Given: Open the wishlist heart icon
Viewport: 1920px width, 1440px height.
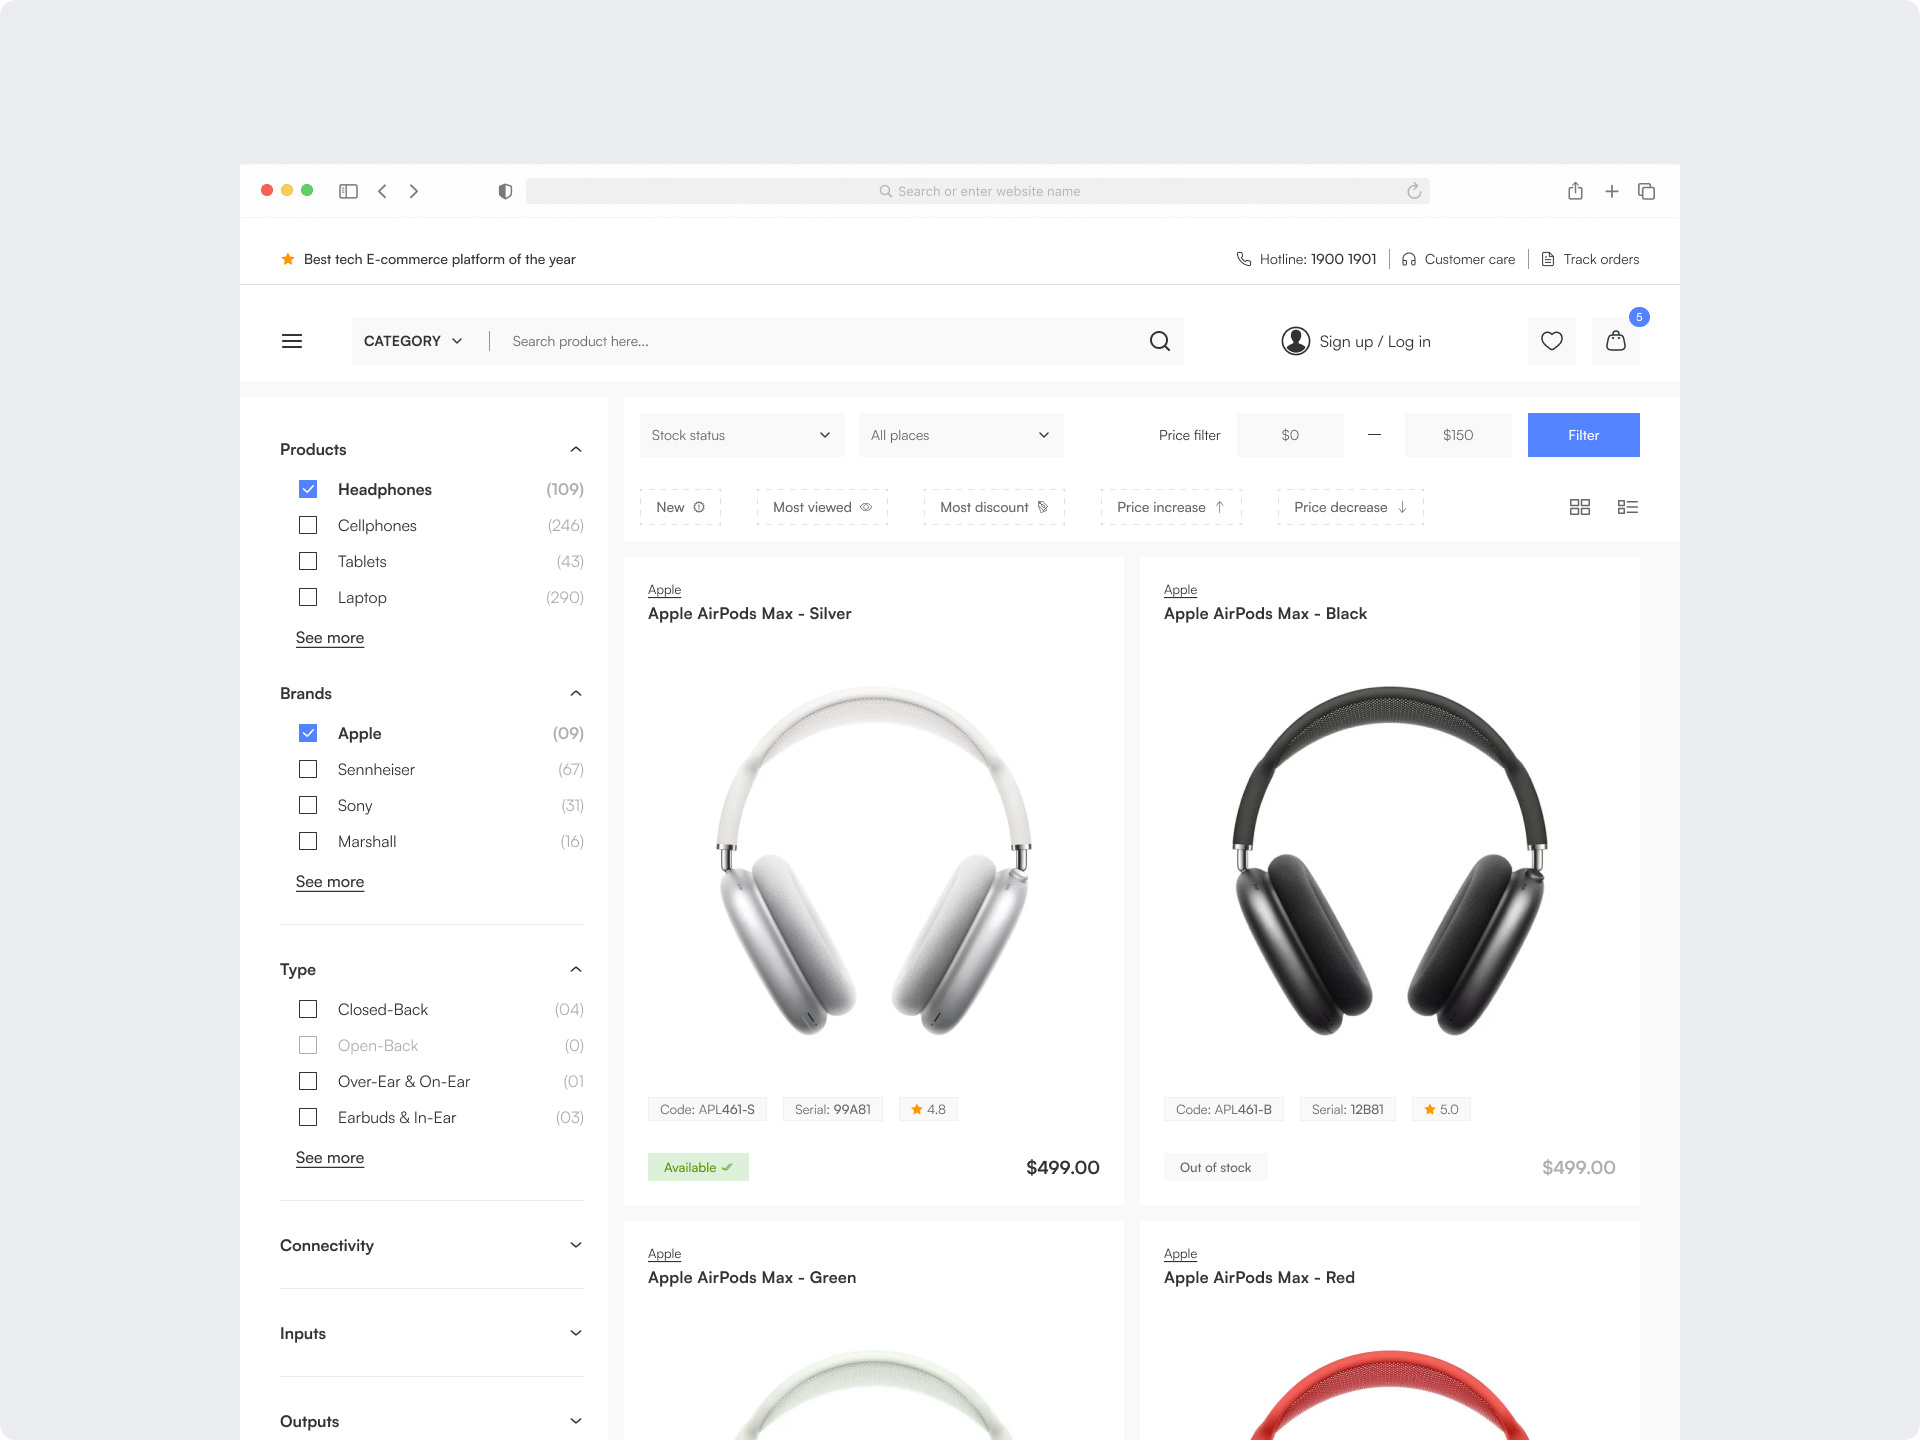Looking at the screenshot, I should click(1552, 341).
